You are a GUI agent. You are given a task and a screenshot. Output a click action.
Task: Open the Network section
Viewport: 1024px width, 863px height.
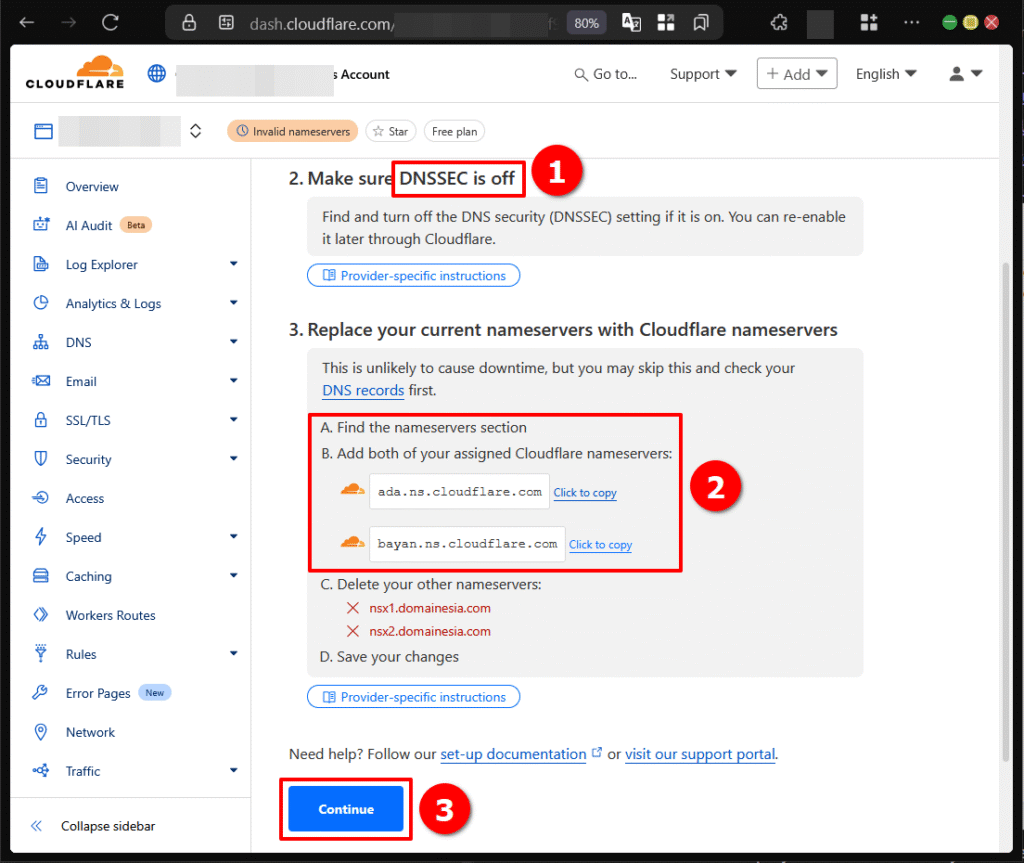pyautogui.click(x=90, y=732)
